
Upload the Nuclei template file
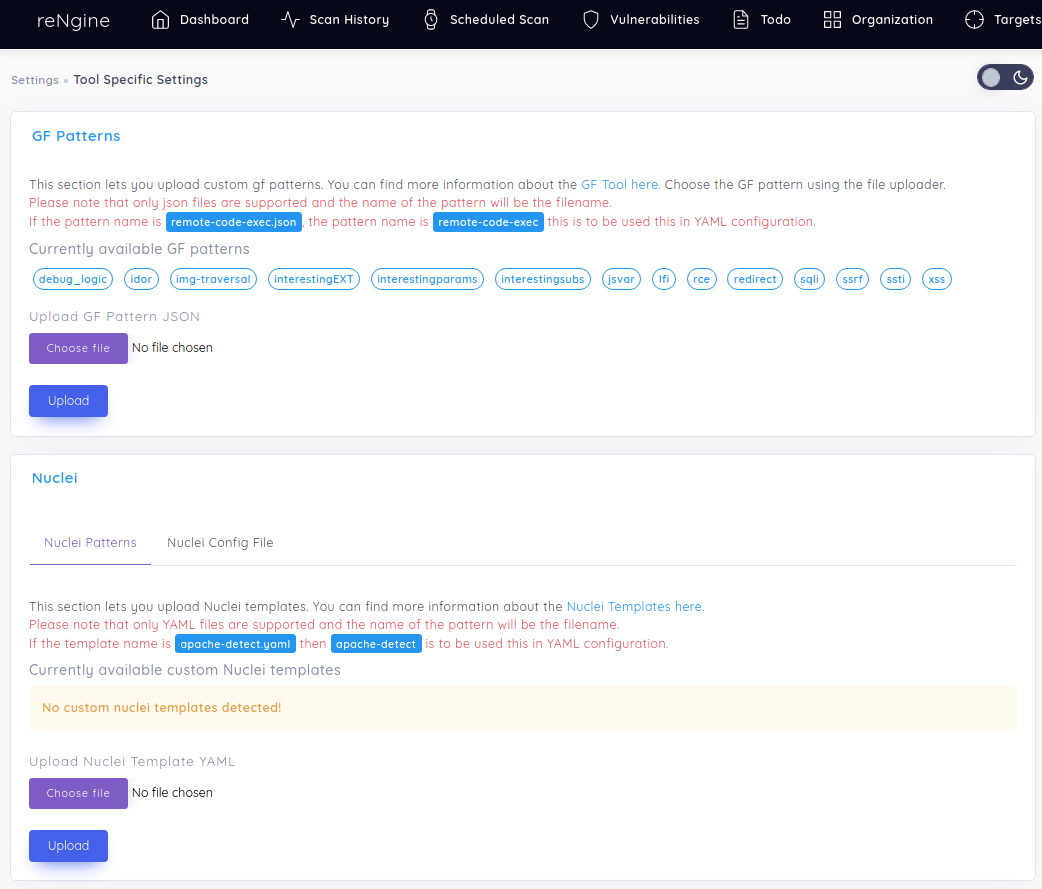pyautogui.click(x=68, y=846)
